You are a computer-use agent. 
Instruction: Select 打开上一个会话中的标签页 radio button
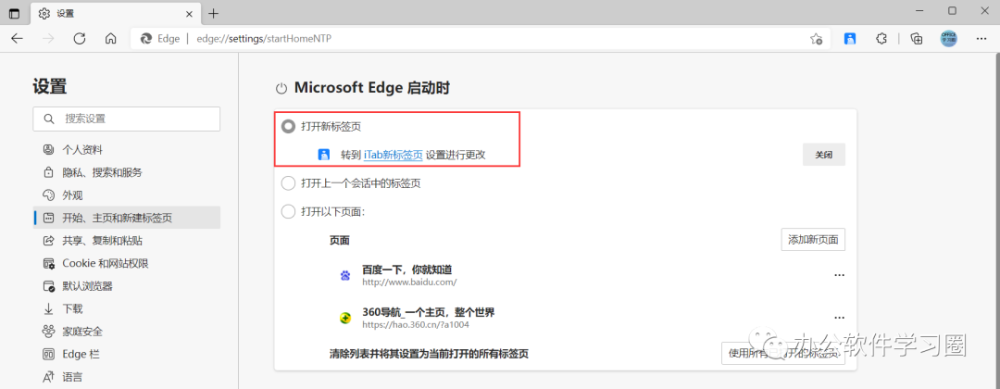(288, 184)
